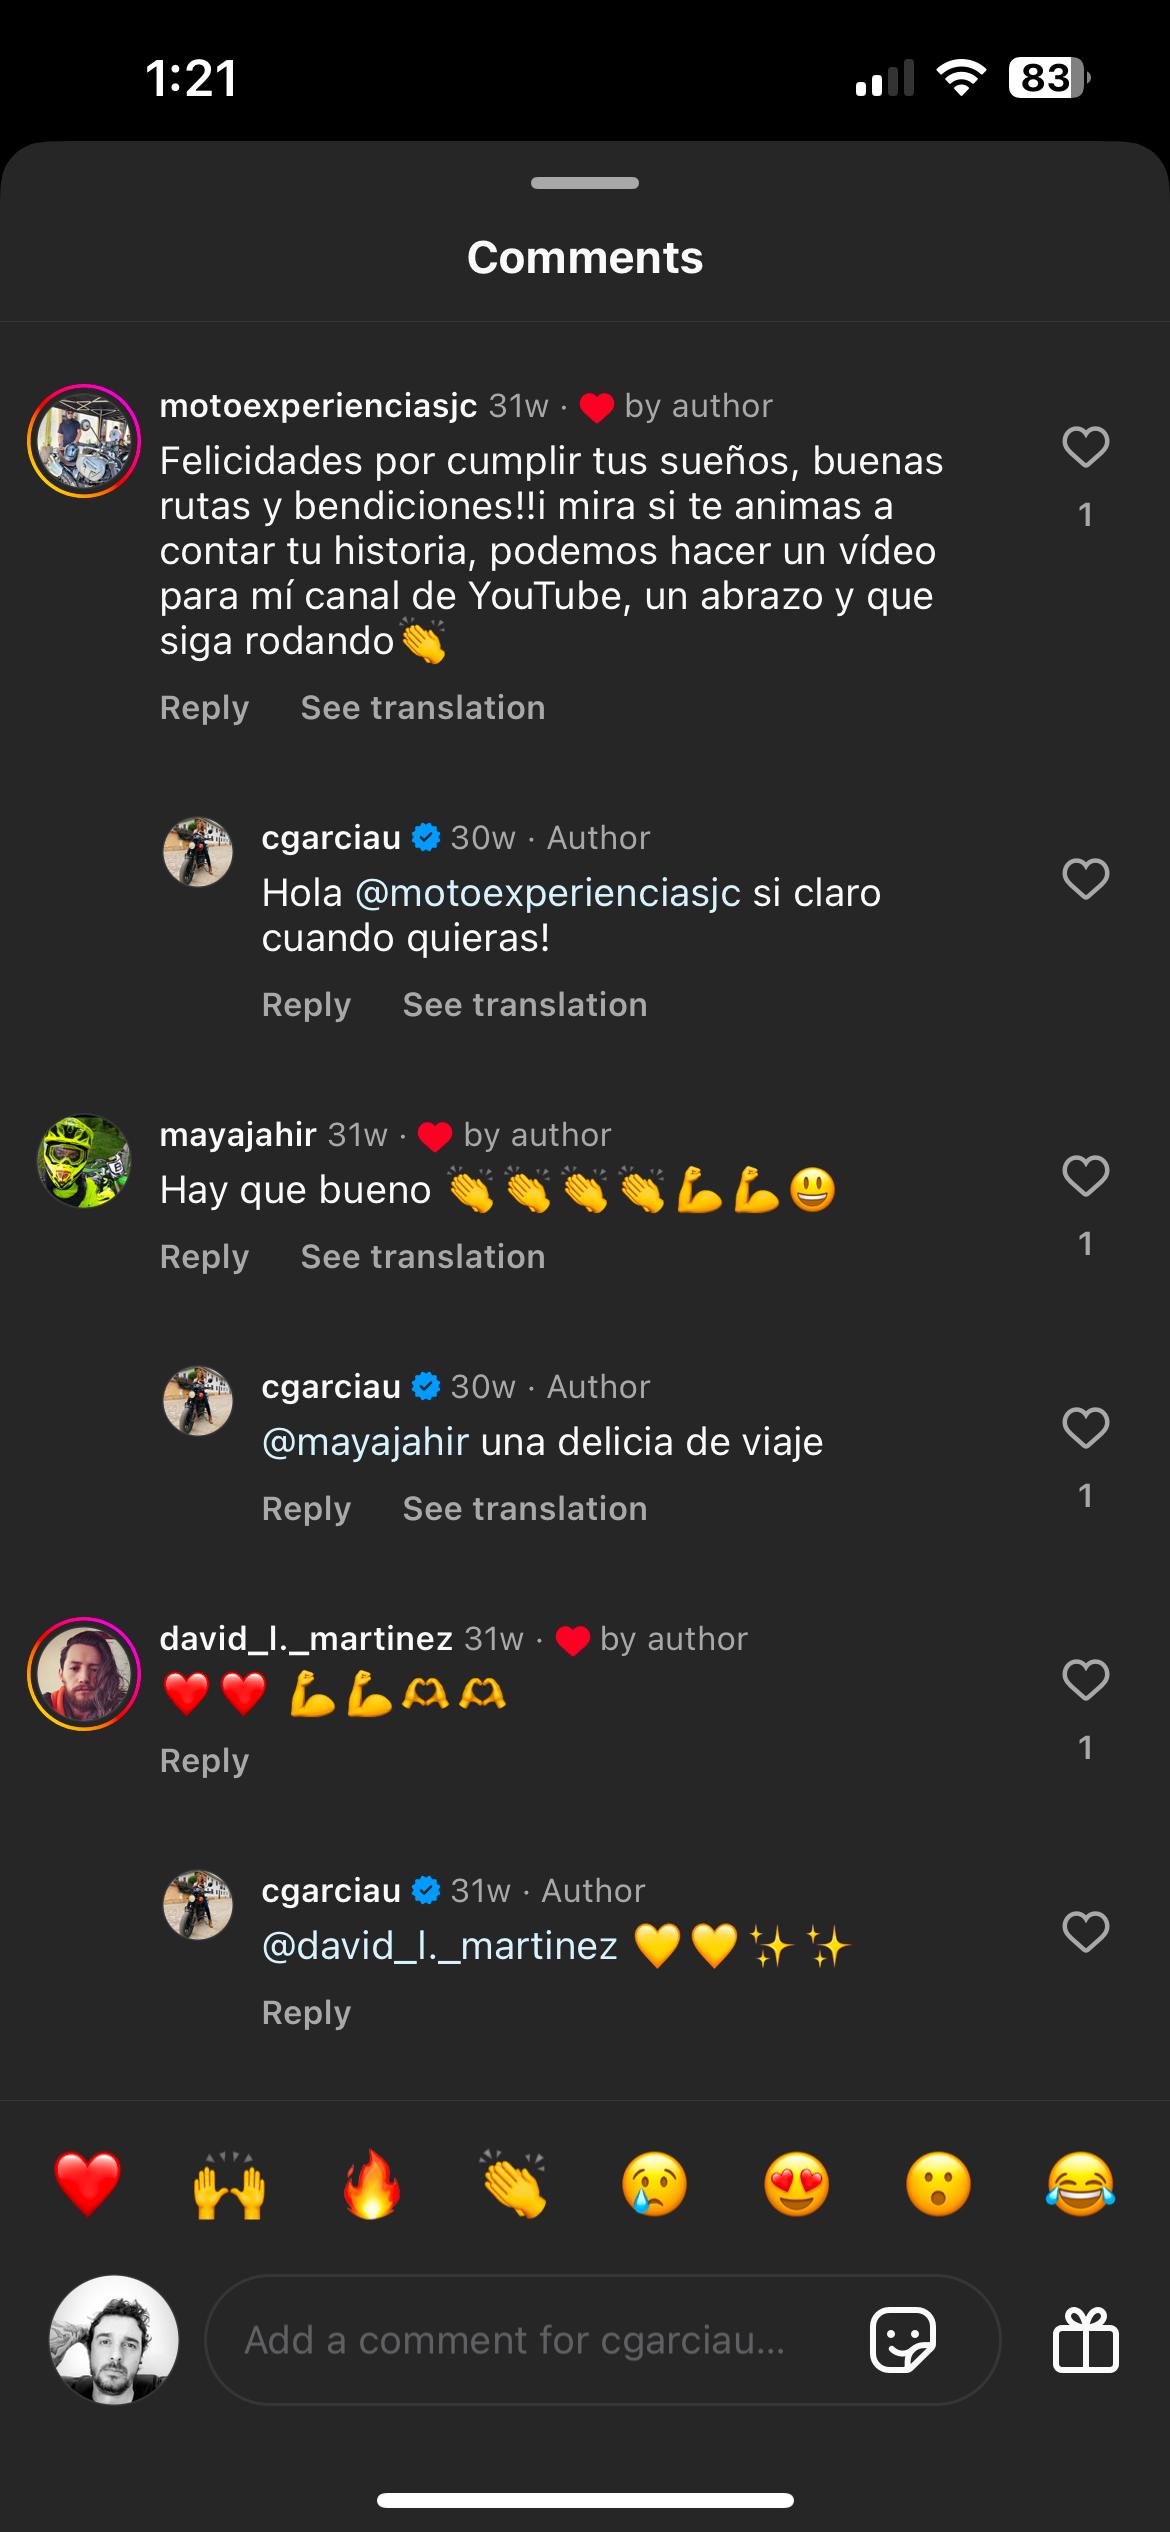The image size is (1170, 2532).
Task: Open the @motoexperienciasjc mention link
Action: click(x=548, y=893)
